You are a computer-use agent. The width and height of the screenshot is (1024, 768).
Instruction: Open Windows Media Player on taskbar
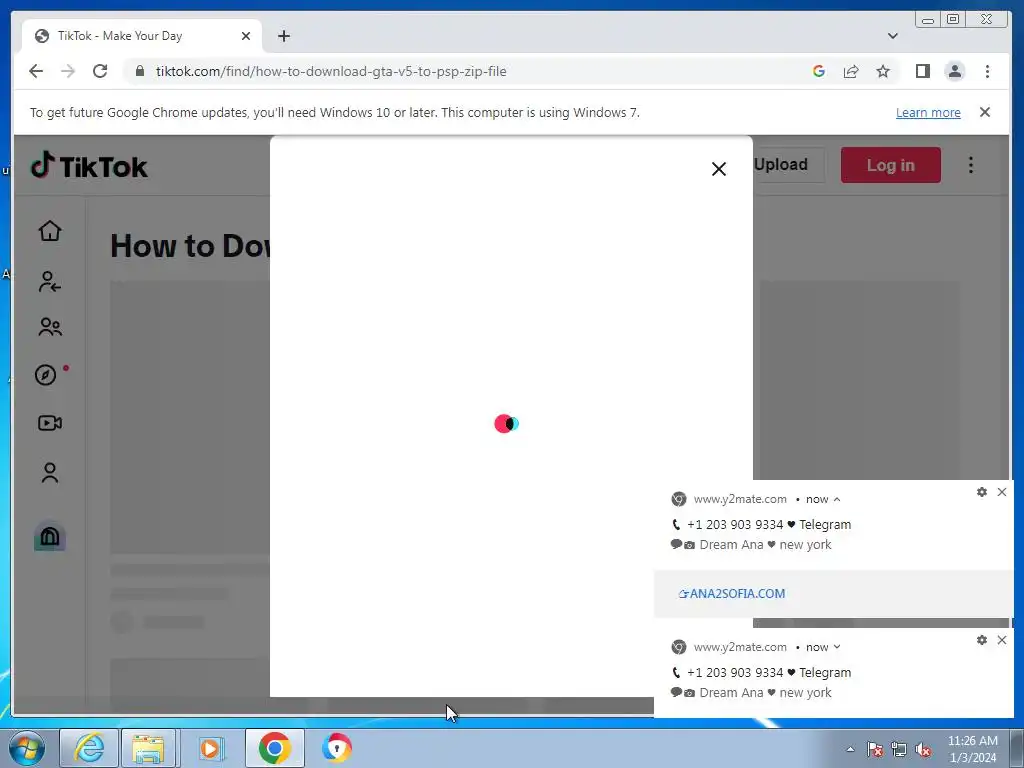[210, 748]
